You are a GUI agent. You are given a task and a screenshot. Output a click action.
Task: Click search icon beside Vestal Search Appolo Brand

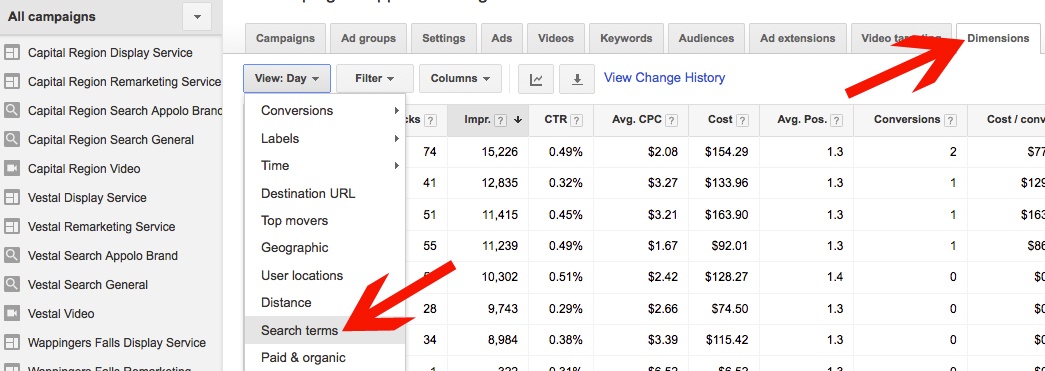point(11,256)
